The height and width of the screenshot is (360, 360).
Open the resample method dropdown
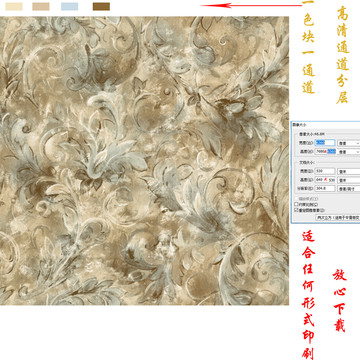click(338, 217)
